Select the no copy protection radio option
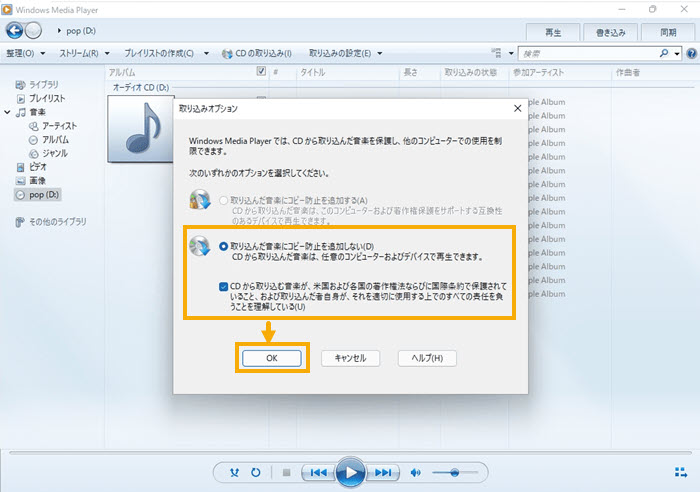700x492 pixels. point(224,246)
